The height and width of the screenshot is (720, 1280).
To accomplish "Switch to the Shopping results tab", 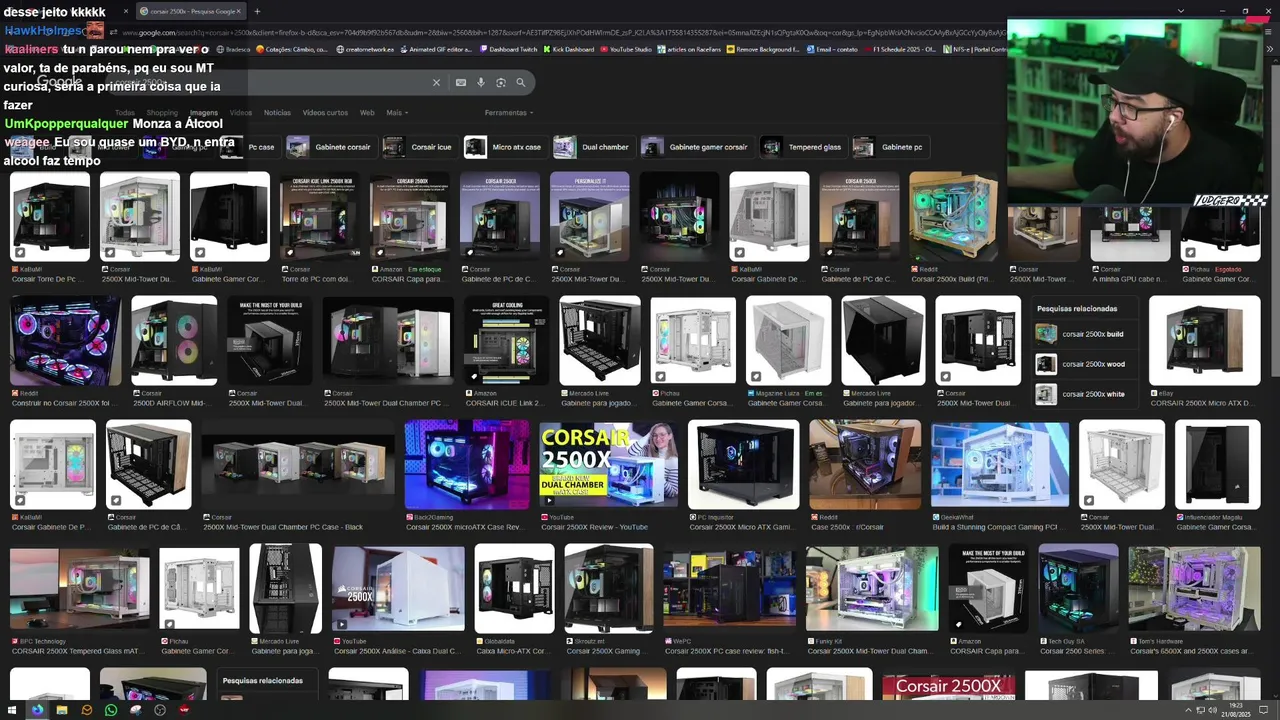I will tap(162, 113).
